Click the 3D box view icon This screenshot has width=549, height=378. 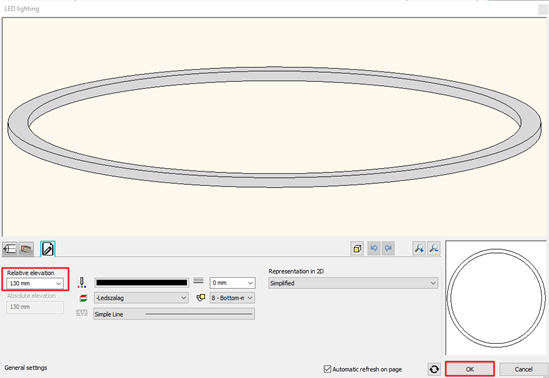(x=357, y=248)
